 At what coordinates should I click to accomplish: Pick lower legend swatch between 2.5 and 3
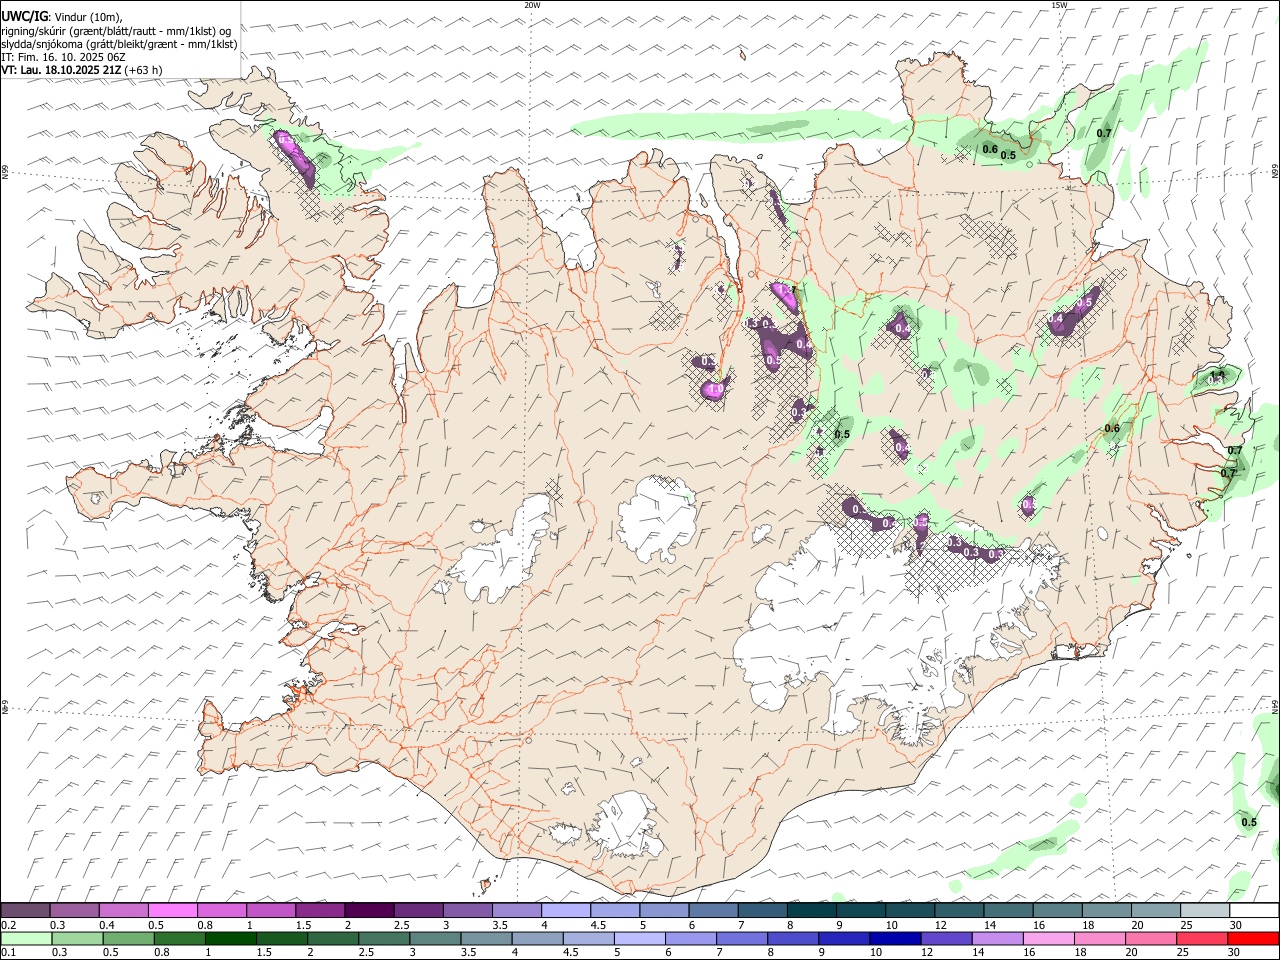click(383, 938)
